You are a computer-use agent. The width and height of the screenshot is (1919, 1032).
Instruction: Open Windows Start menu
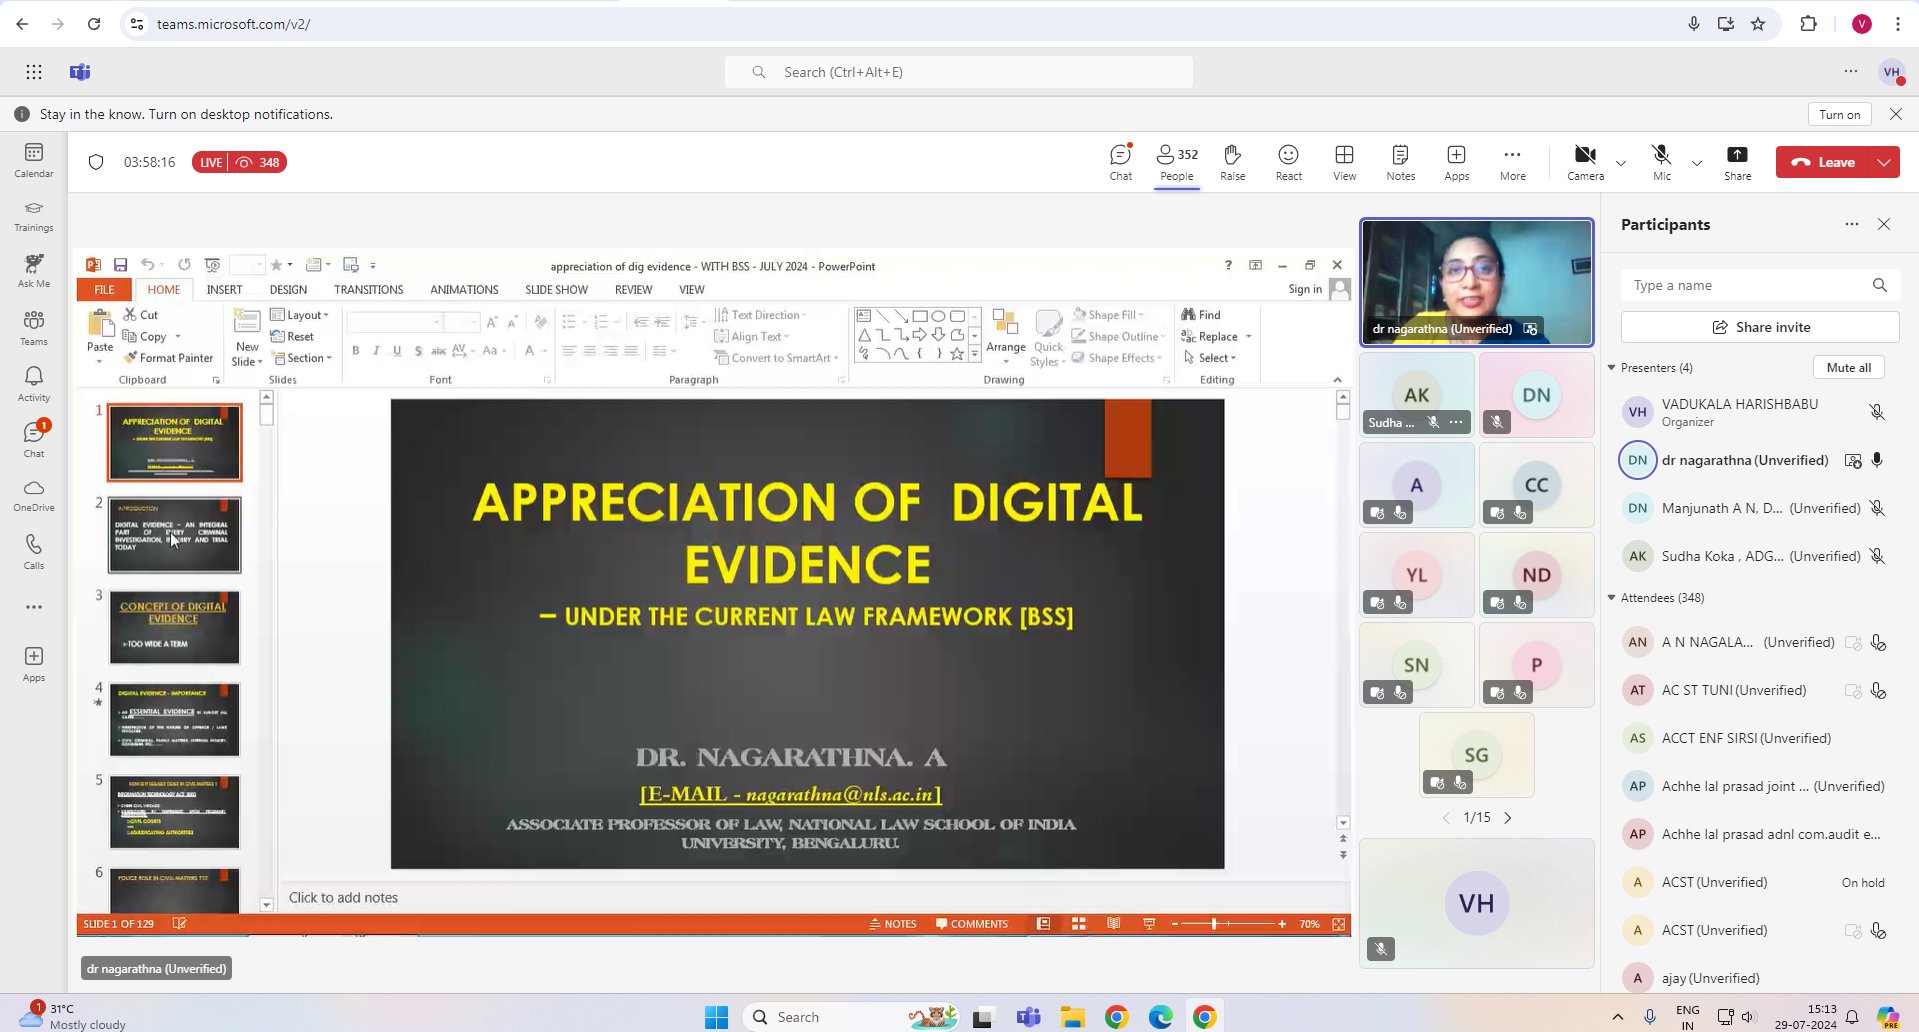point(716,1017)
